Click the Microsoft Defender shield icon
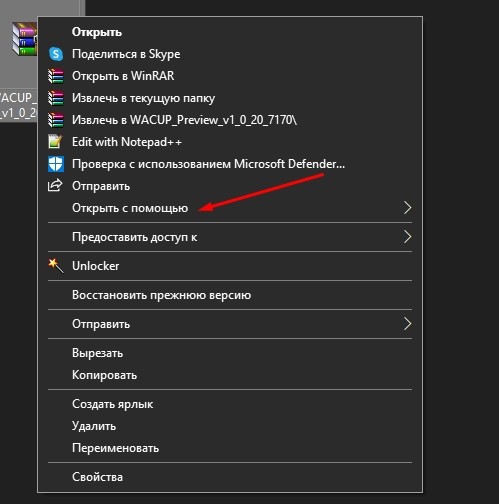Screen dimensions: 499x504 (56, 164)
